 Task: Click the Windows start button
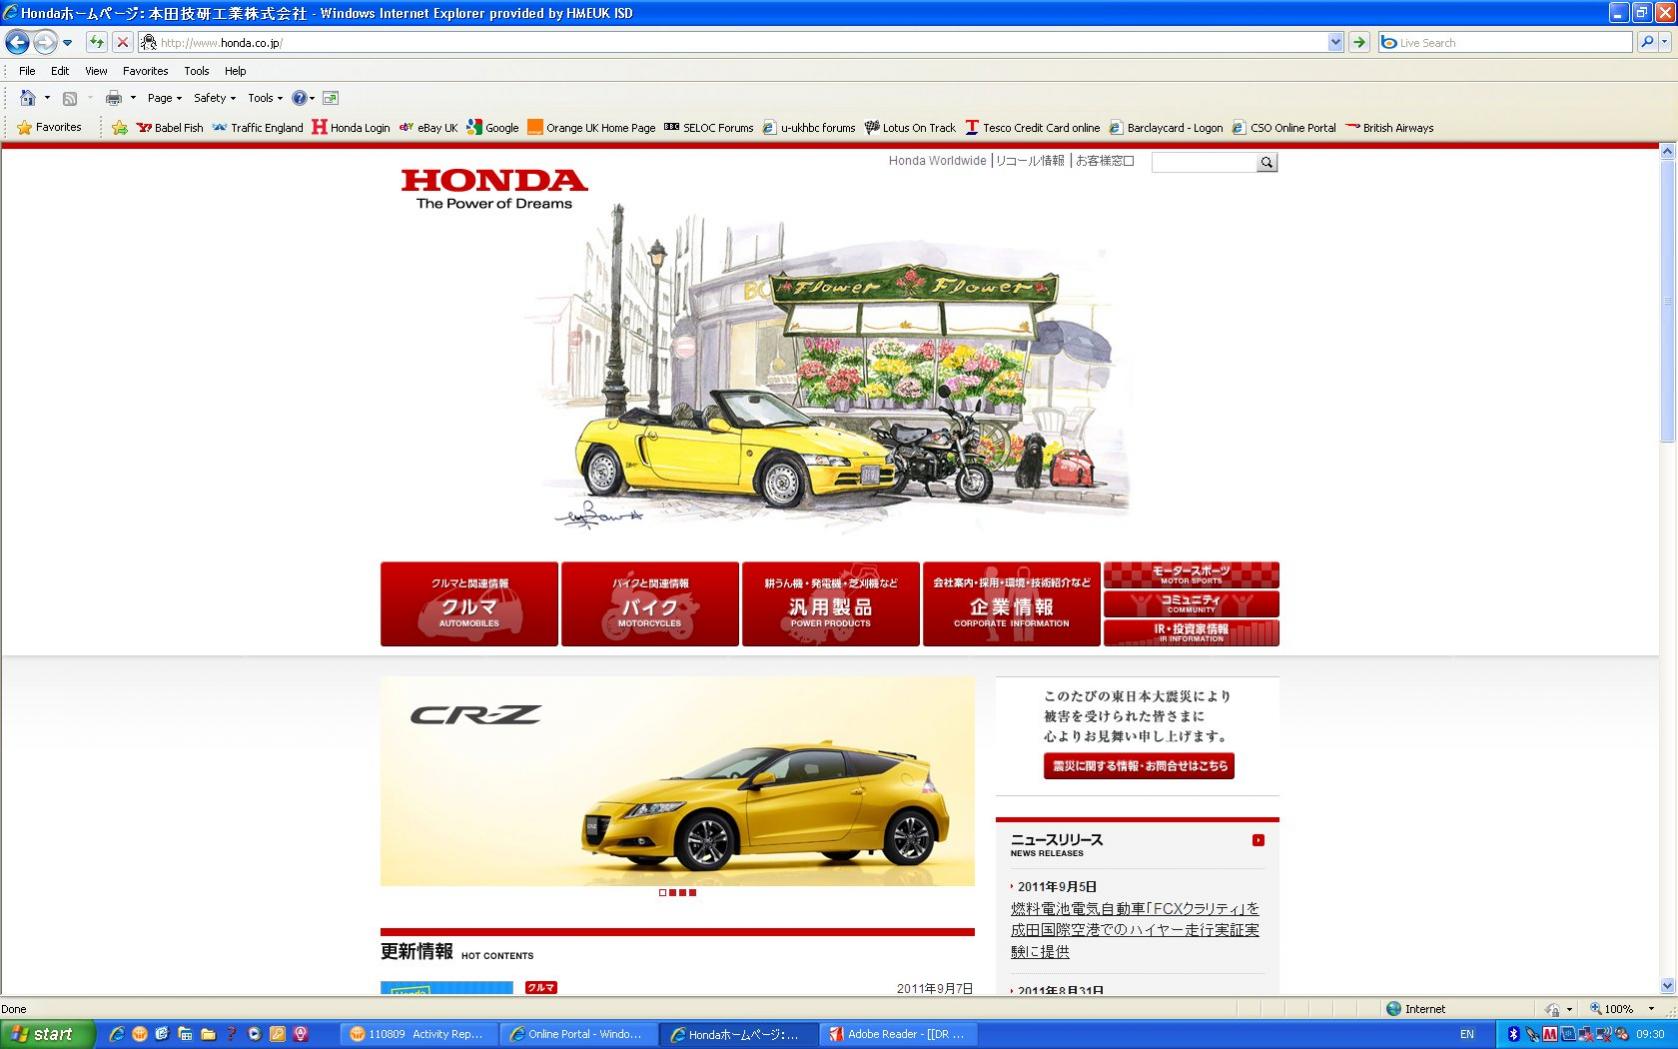tap(47, 1034)
